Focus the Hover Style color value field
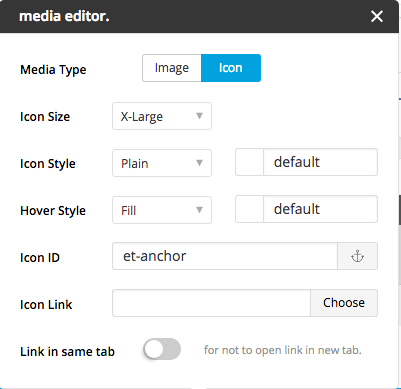This screenshot has height=389, width=401. [x=320, y=209]
